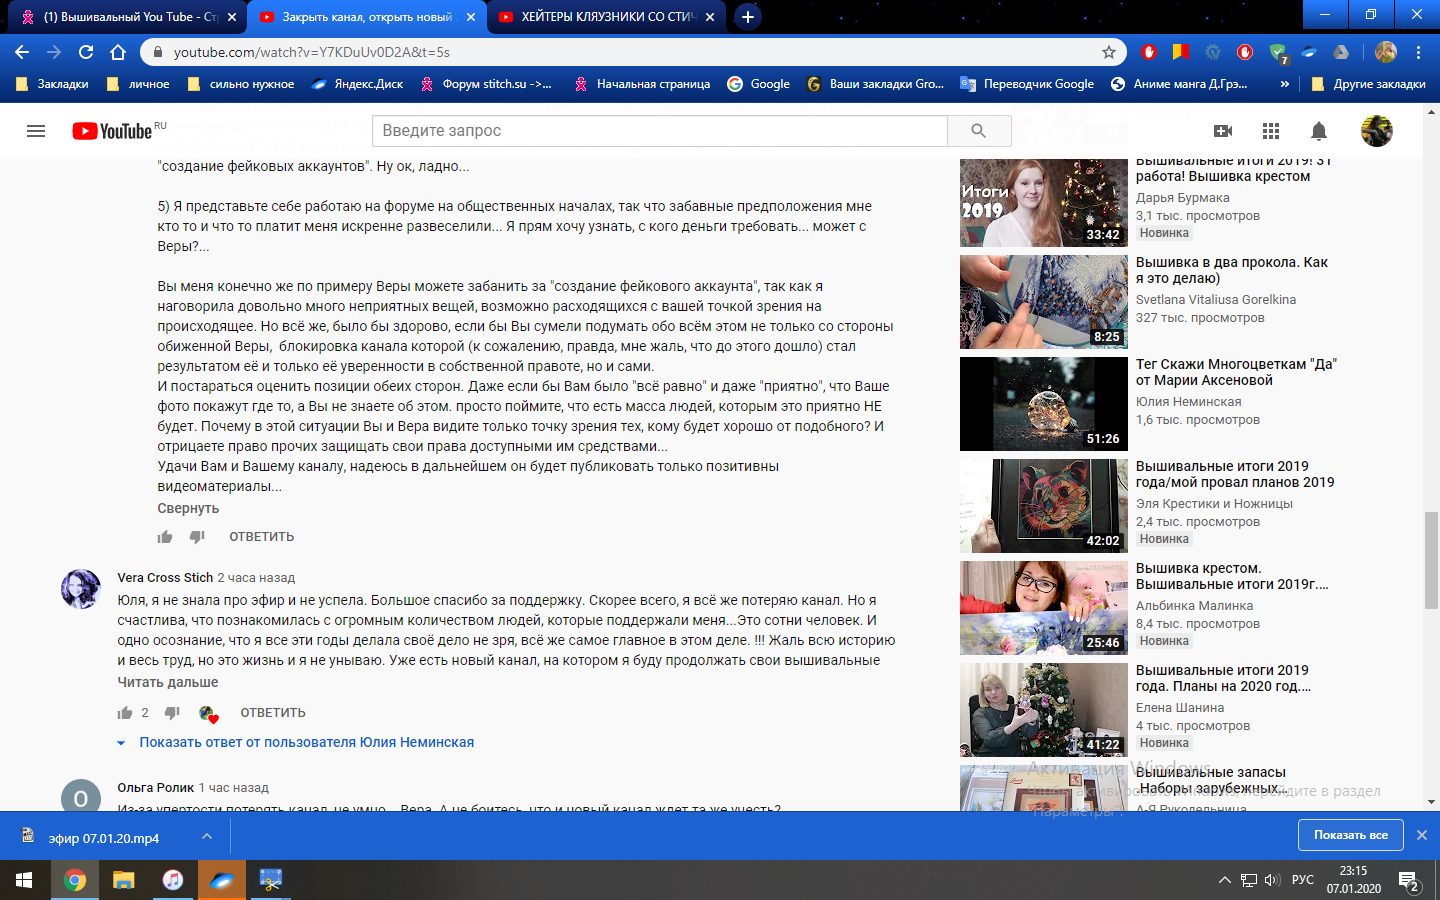Like the long expanded comment above
Image resolution: width=1440 pixels, height=900 pixels.
click(165, 537)
